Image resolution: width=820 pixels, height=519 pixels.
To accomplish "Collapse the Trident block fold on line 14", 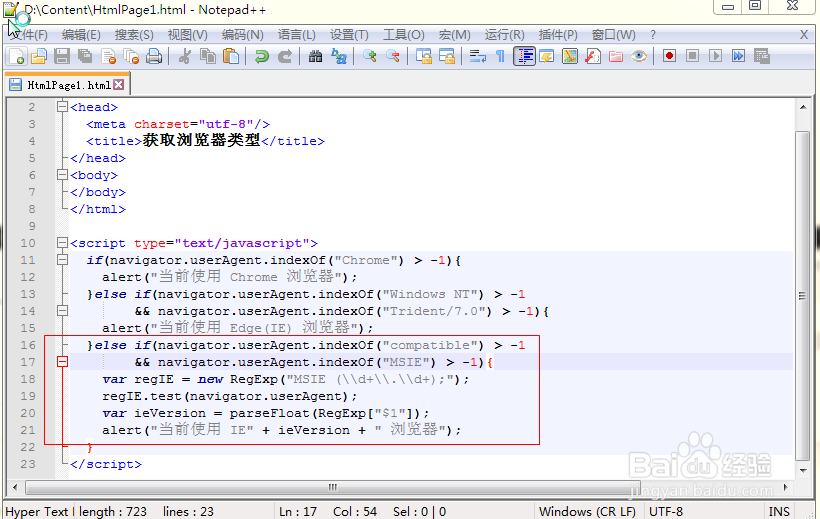I will (62, 311).
